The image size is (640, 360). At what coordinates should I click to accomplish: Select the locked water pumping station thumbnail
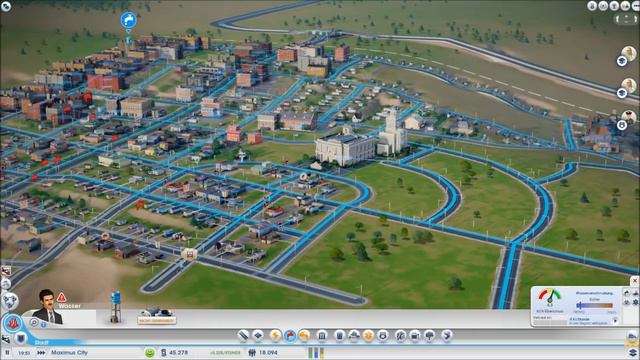157,316
